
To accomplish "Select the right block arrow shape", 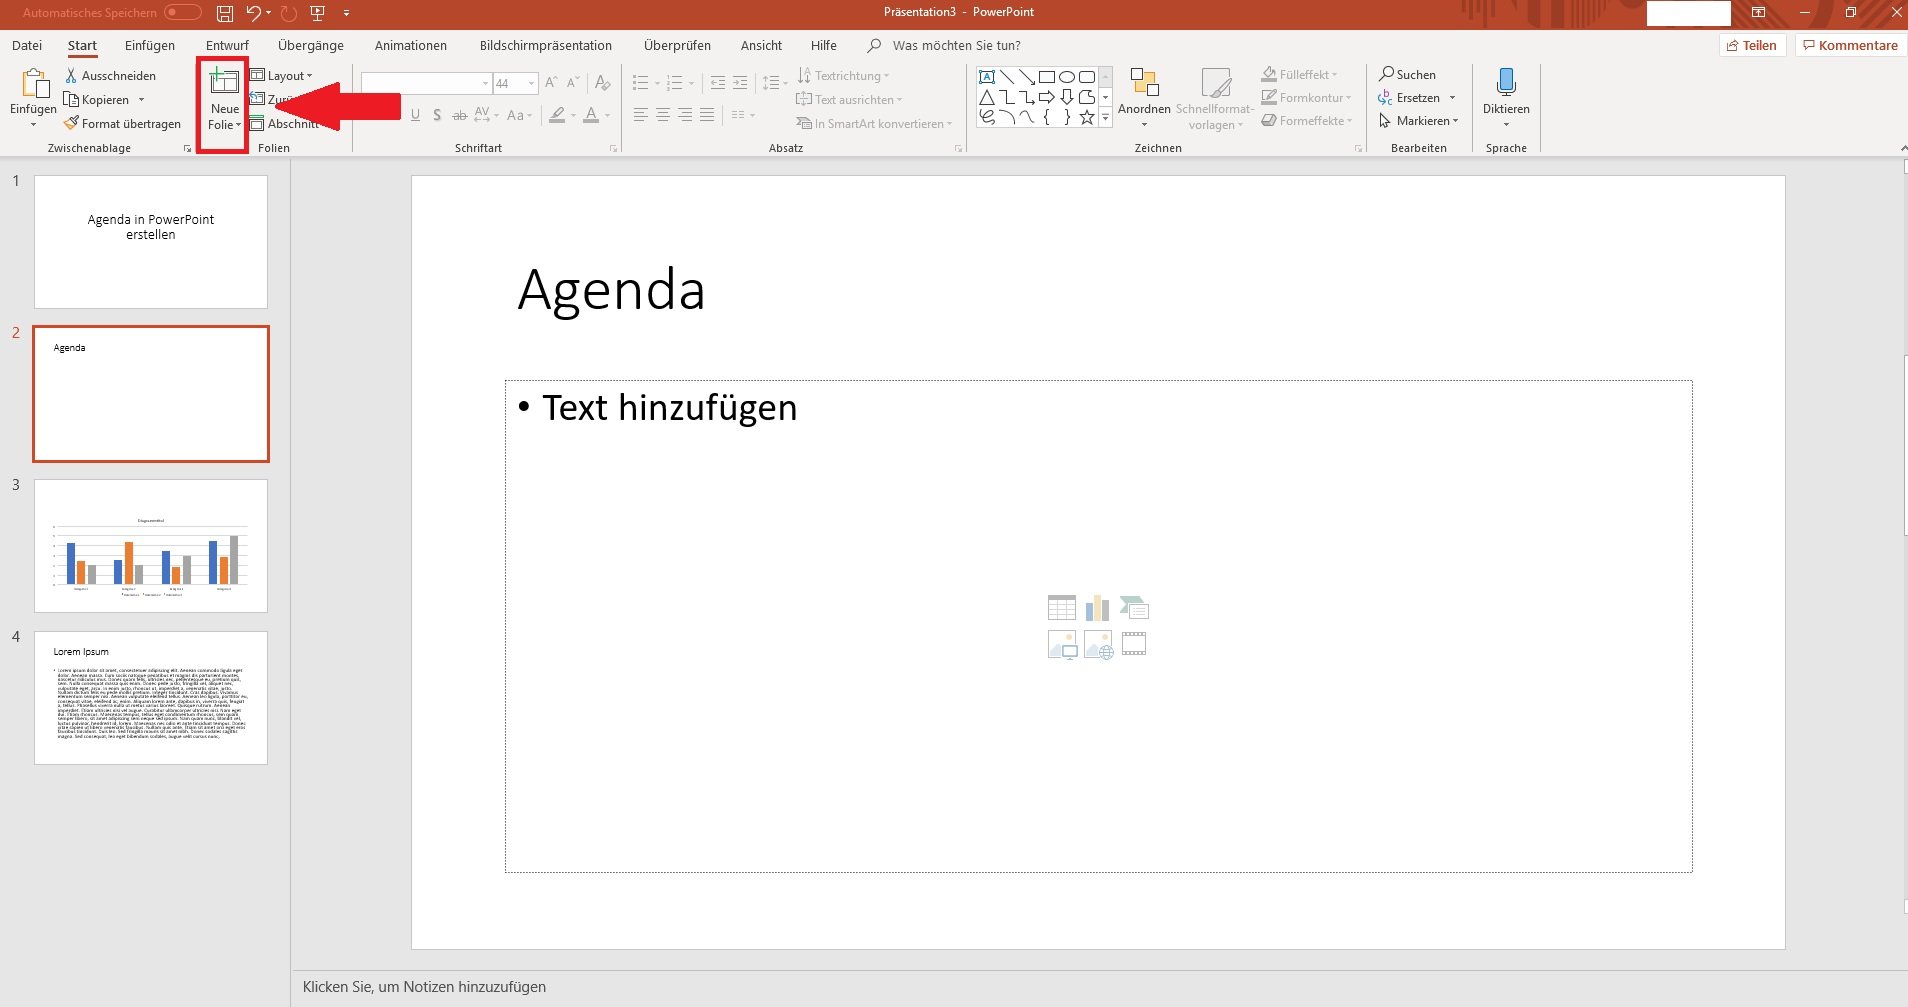I will point(1047,97).
